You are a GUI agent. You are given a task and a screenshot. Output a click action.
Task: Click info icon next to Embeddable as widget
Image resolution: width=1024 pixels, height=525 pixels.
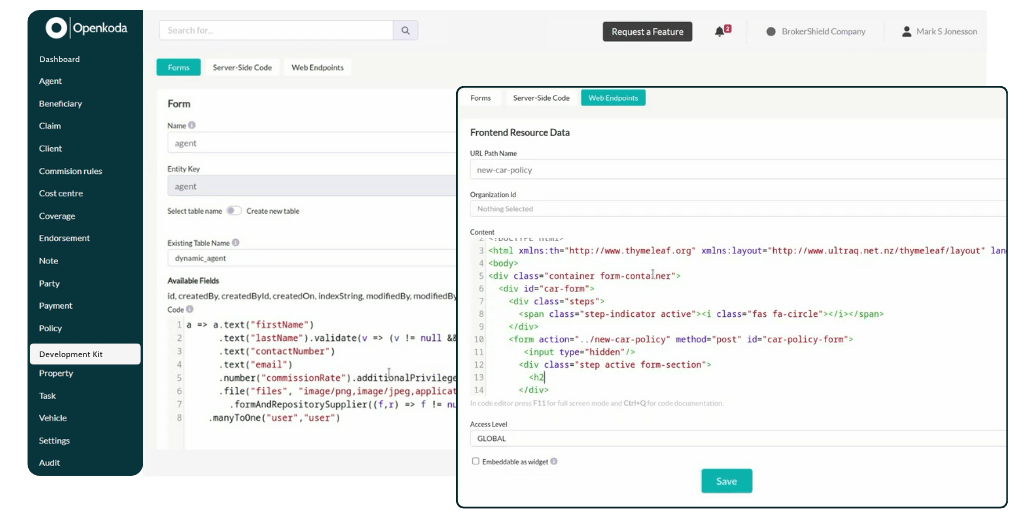(554, 462)
